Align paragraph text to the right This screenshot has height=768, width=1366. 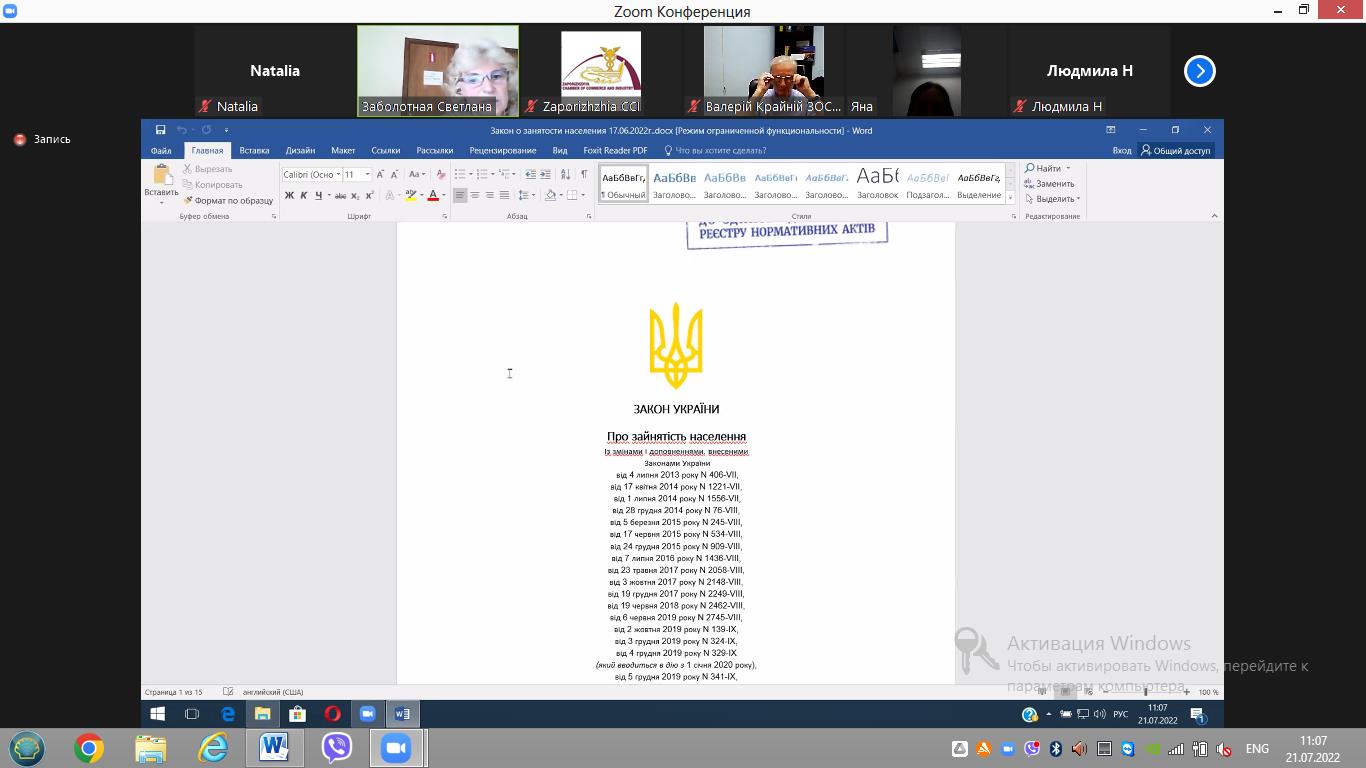tap(490, 195)
